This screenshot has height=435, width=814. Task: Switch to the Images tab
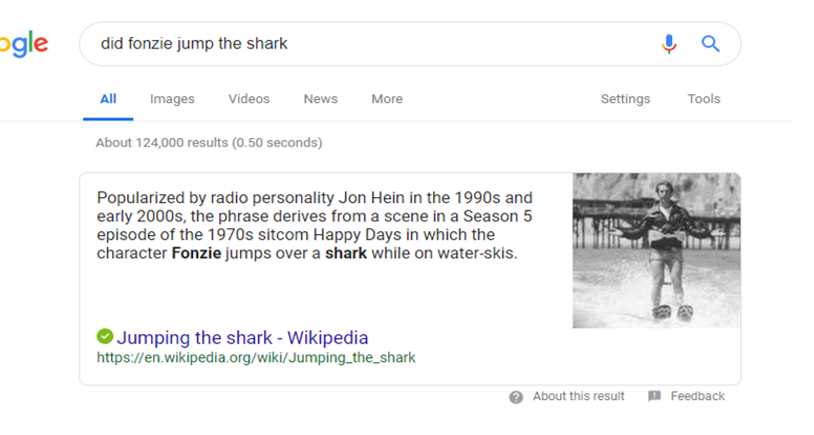click(172, 99)
